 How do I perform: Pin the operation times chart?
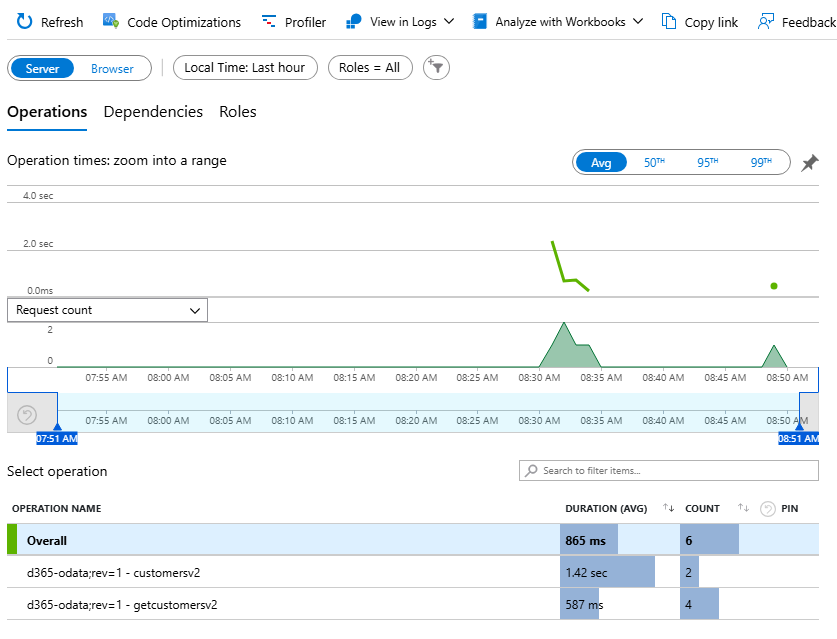(810, 162)
